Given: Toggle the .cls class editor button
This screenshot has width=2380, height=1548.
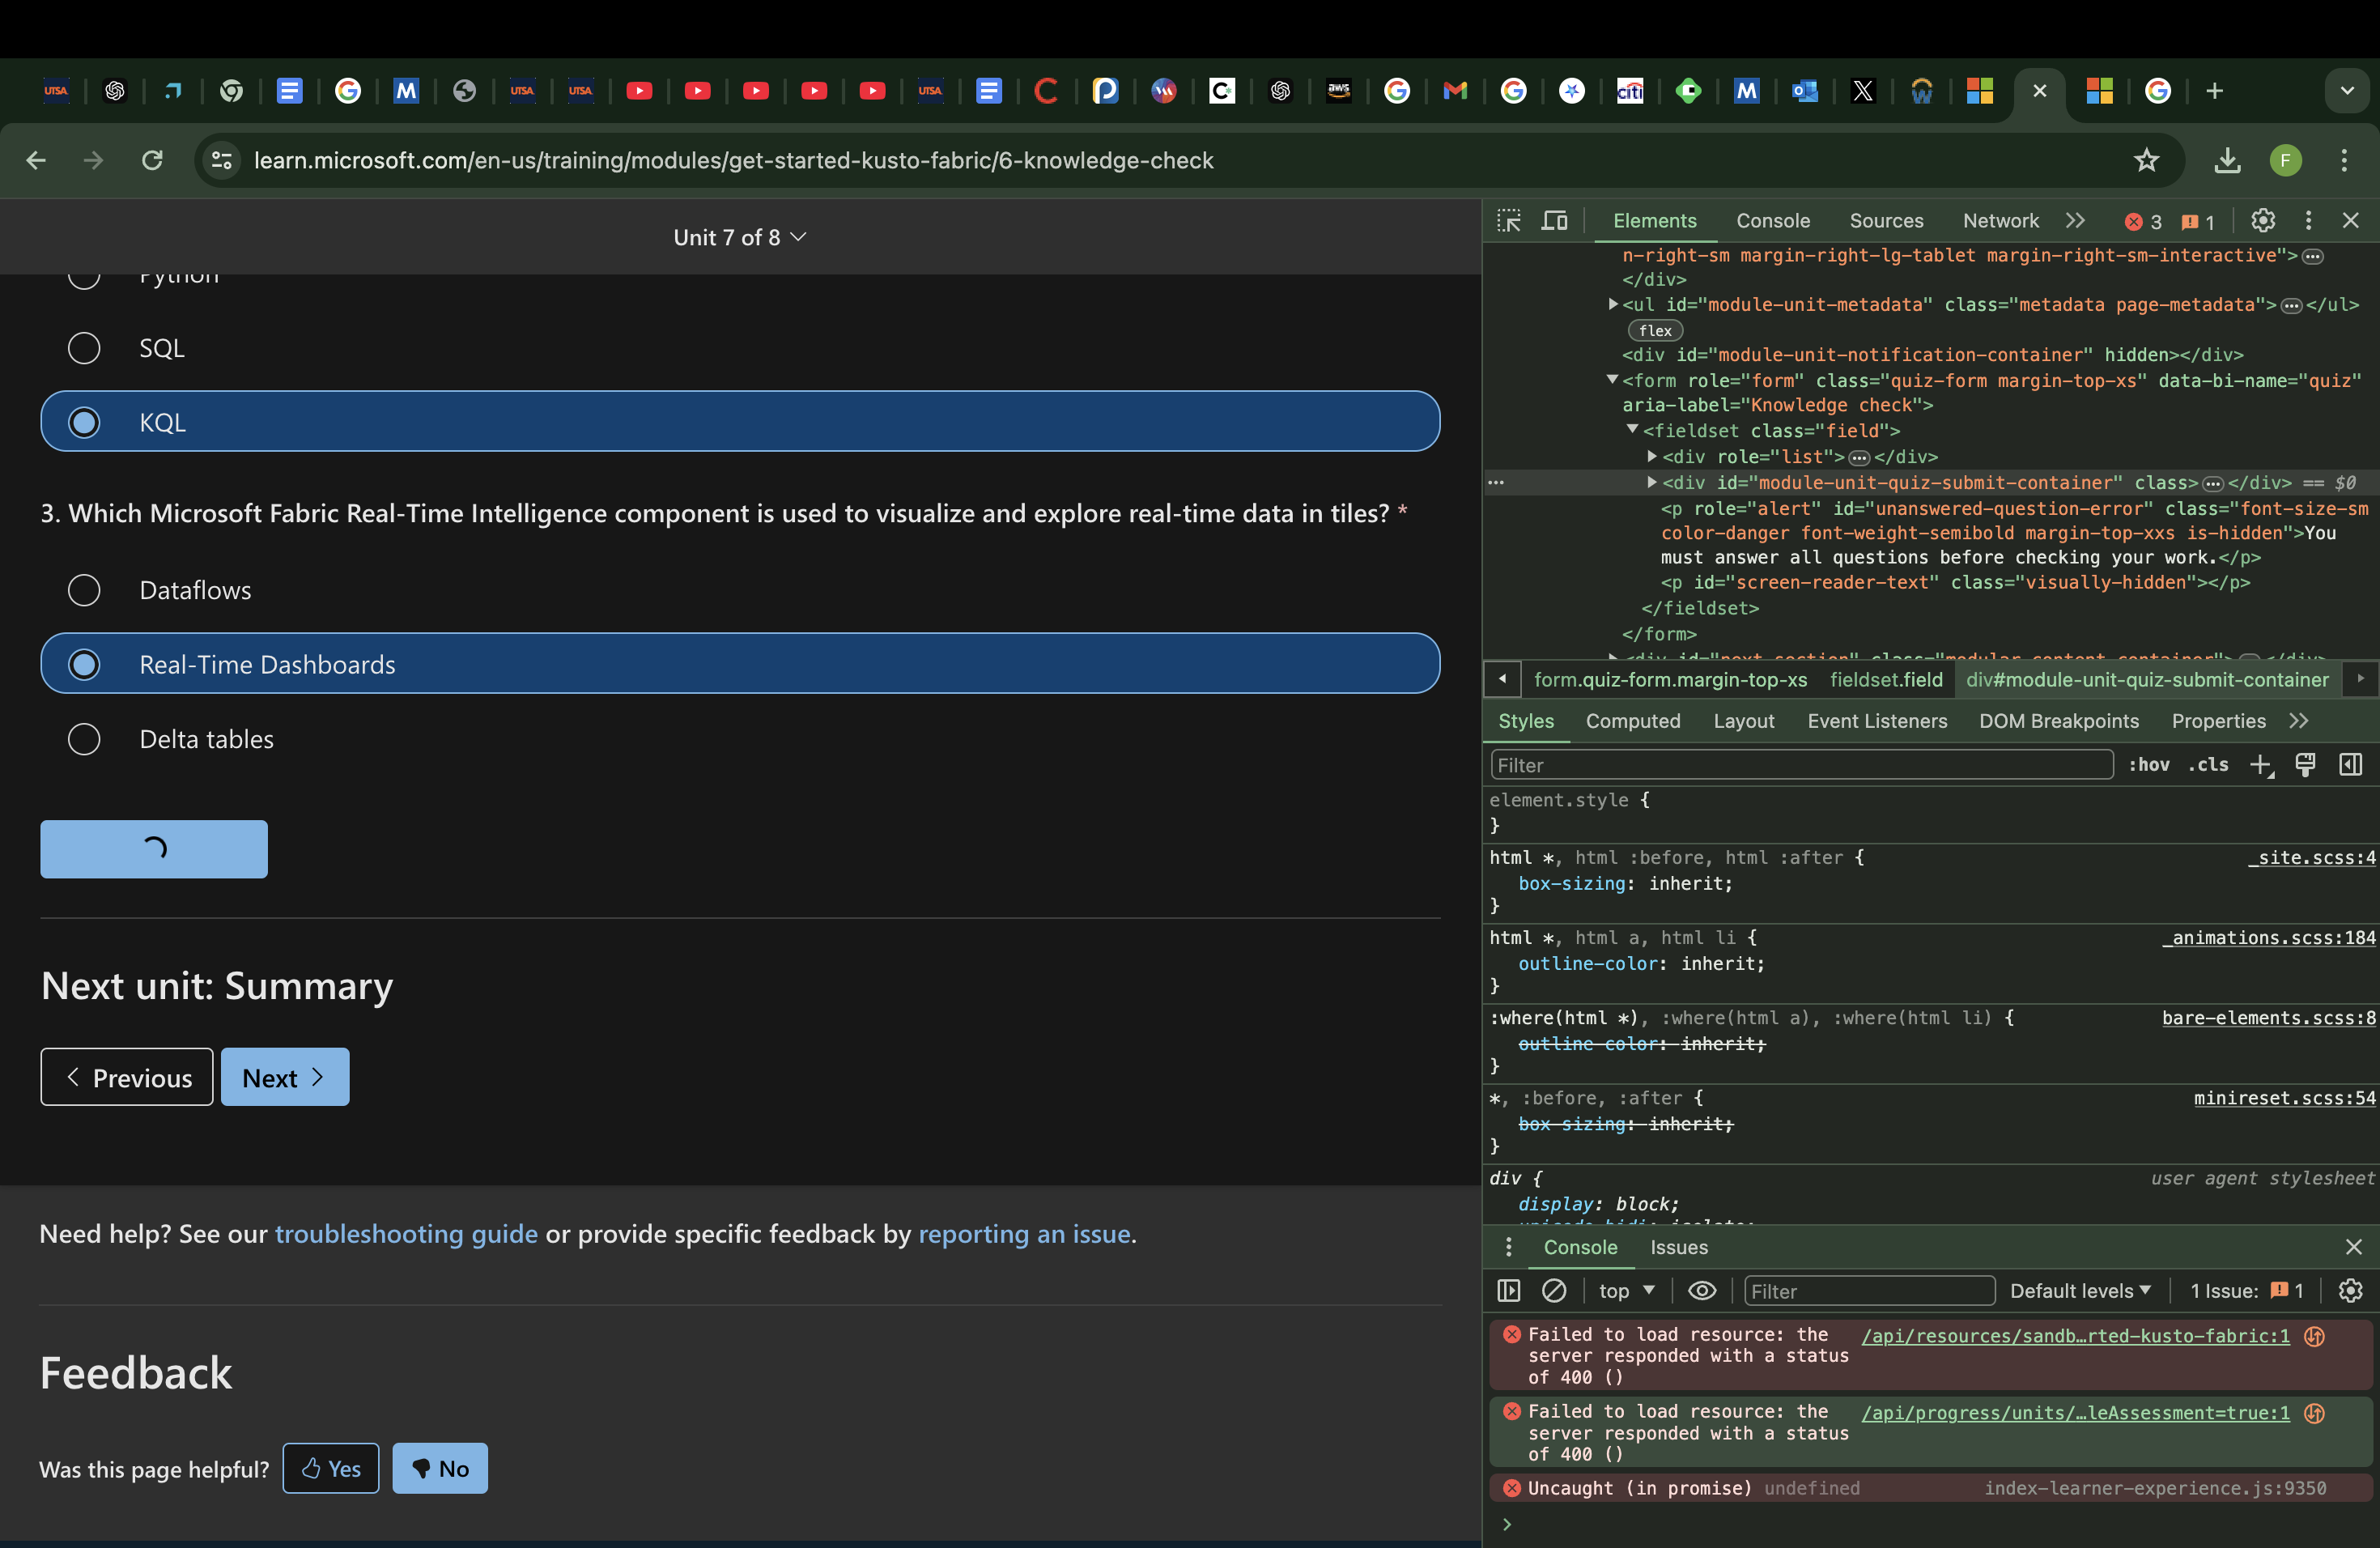Looking at the screenshot, I should [2209, 765].
